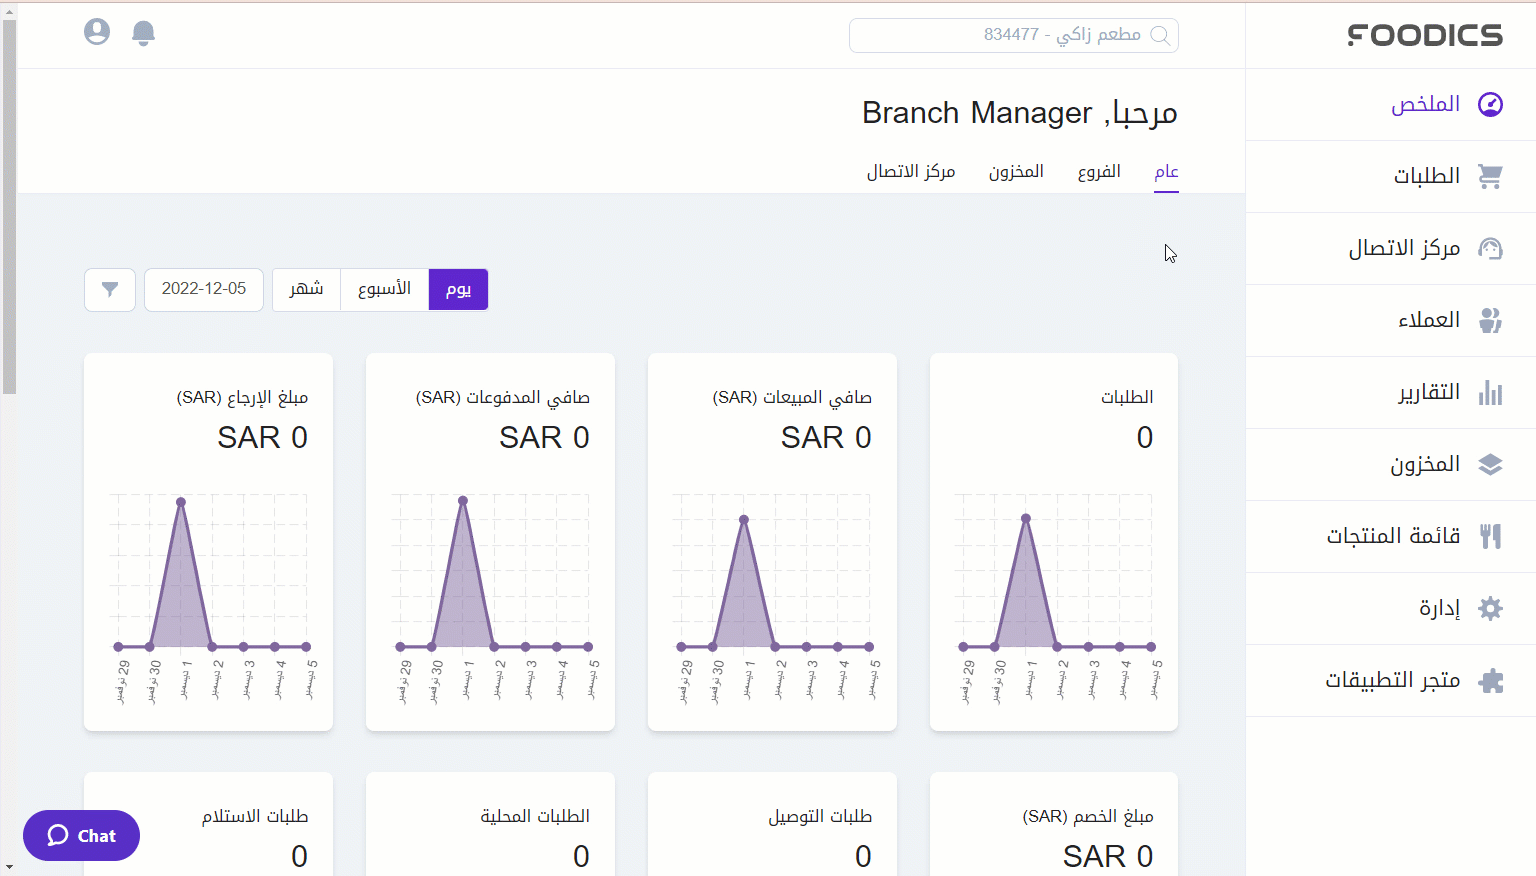Click the chat bubble icon
The height and width of the screenshot is (876, 1536).
(58, 835)
